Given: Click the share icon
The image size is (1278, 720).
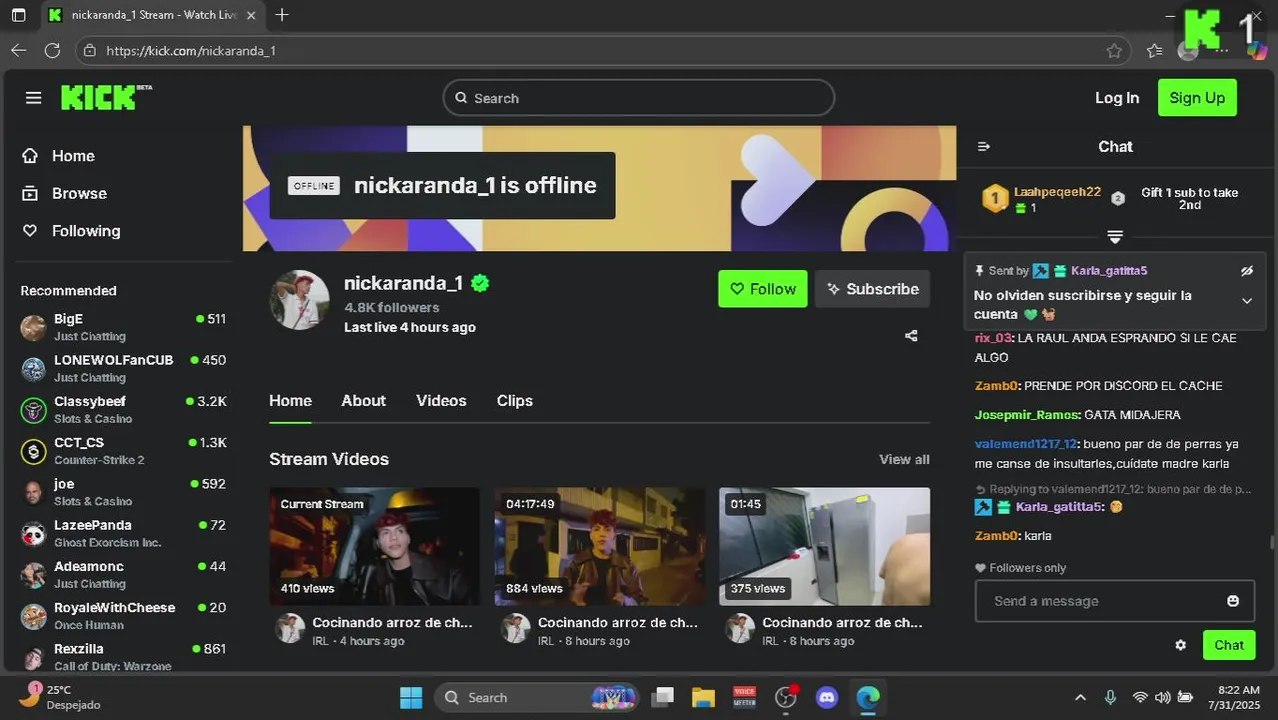Looking at the screenshot, I should (x=911, y=336).
